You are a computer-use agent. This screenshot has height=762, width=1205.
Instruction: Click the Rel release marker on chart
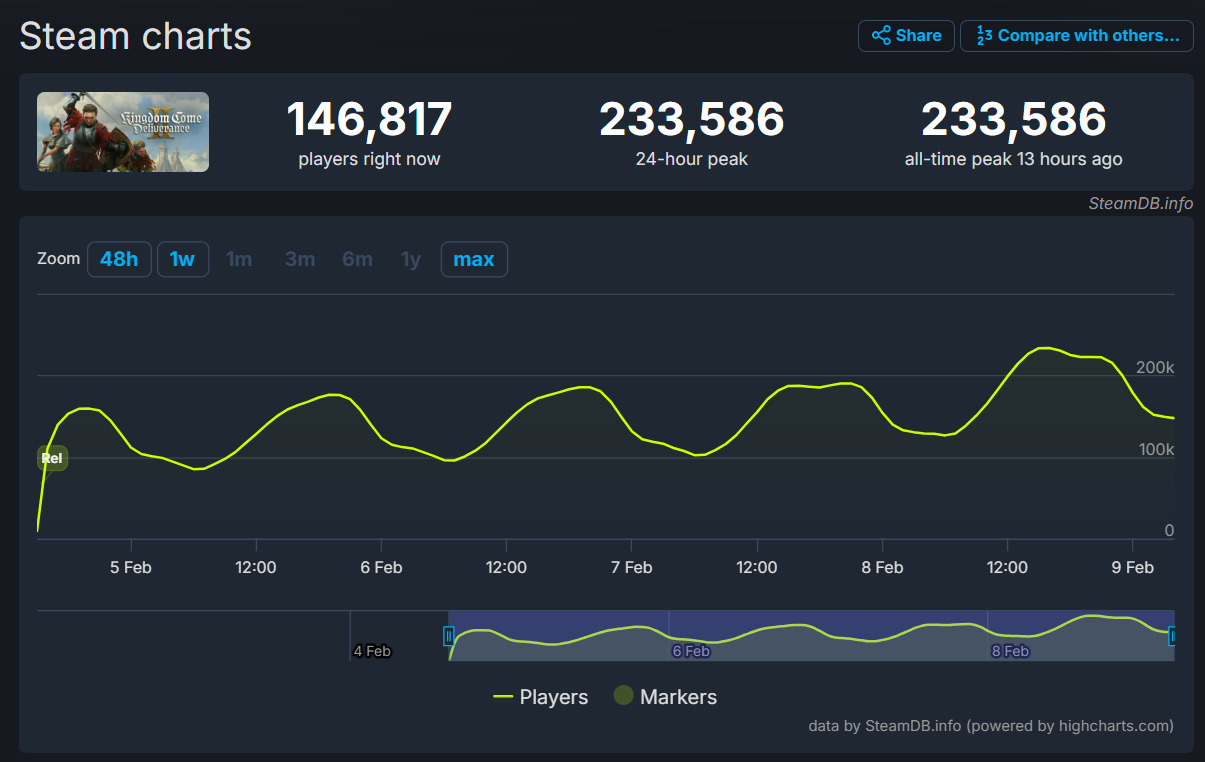click(x=52, y=459)
